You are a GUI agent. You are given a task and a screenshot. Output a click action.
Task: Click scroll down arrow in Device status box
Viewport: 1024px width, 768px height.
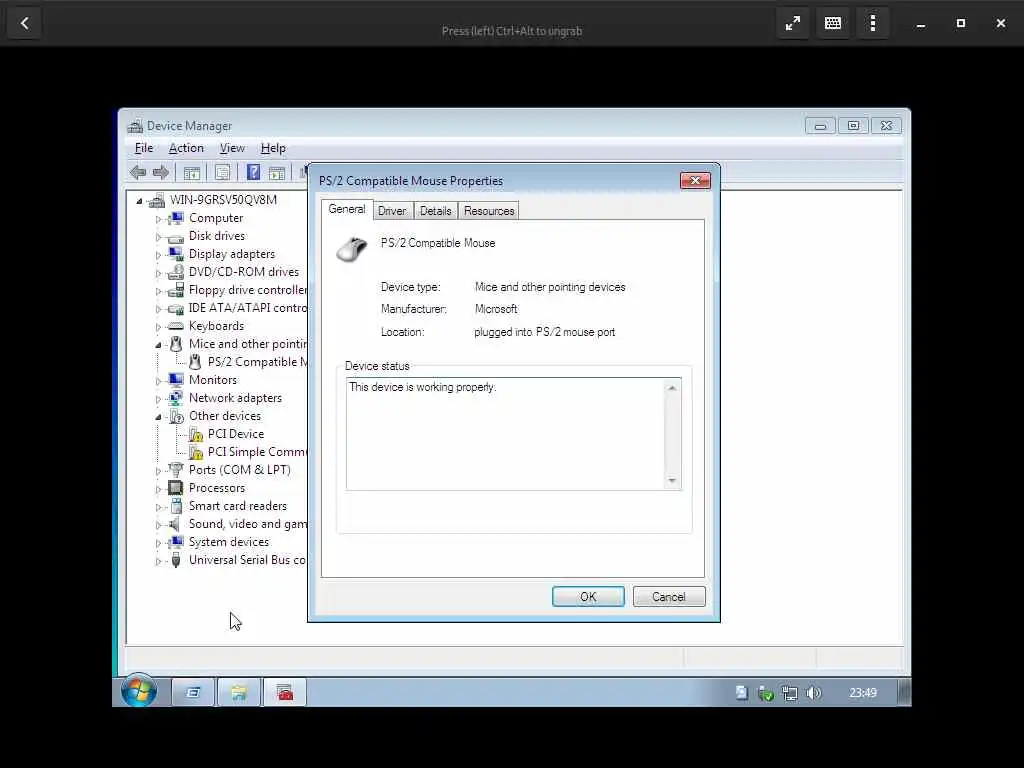point(672,481)
